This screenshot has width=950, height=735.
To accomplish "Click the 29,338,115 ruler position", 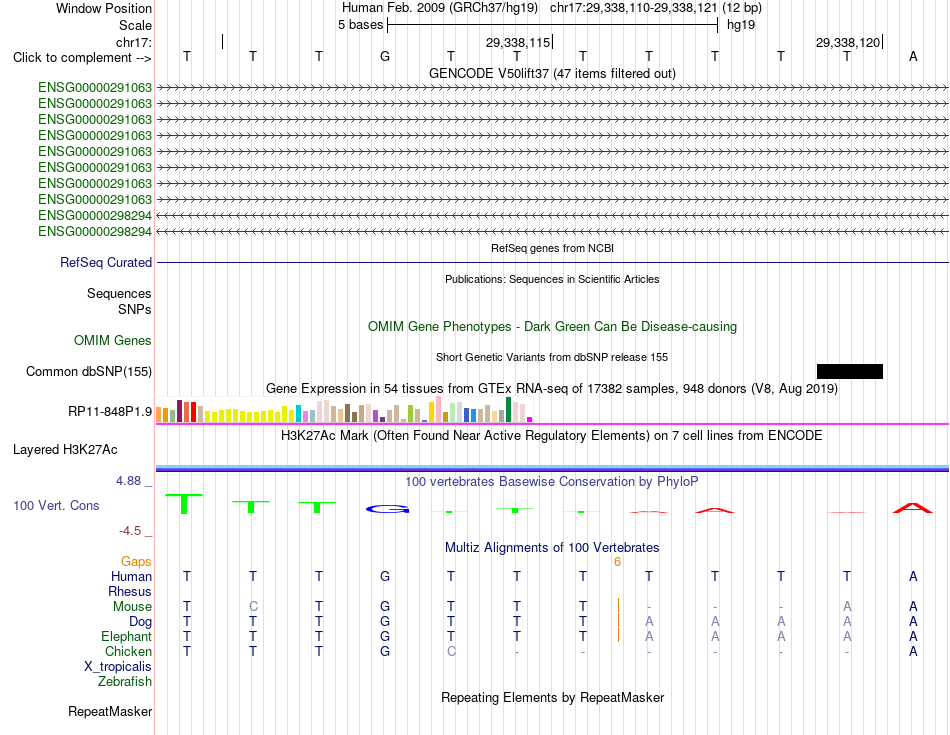I will pyautogui.click(x=518, y=42).
